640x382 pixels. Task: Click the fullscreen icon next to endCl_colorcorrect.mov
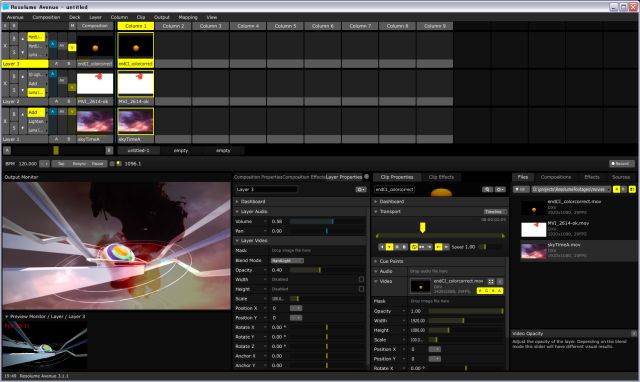tap(491, 281)
